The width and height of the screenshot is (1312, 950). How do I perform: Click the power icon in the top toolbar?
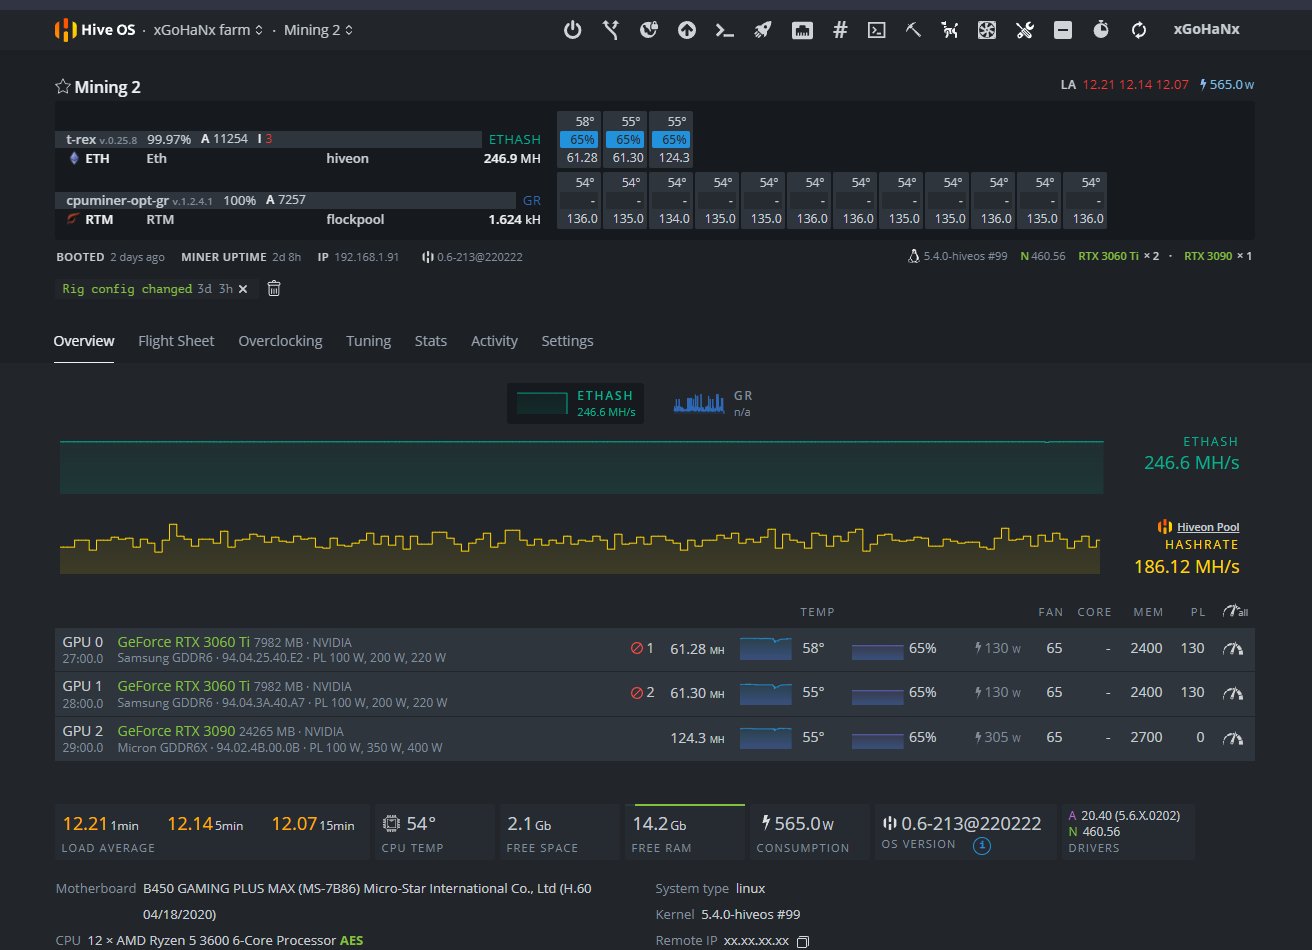(x=572, y=30)
